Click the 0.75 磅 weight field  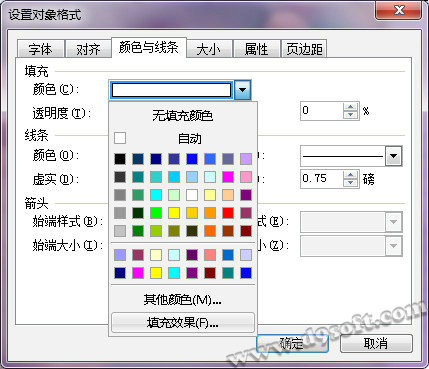pyautogui.click(x=322, y=179)
